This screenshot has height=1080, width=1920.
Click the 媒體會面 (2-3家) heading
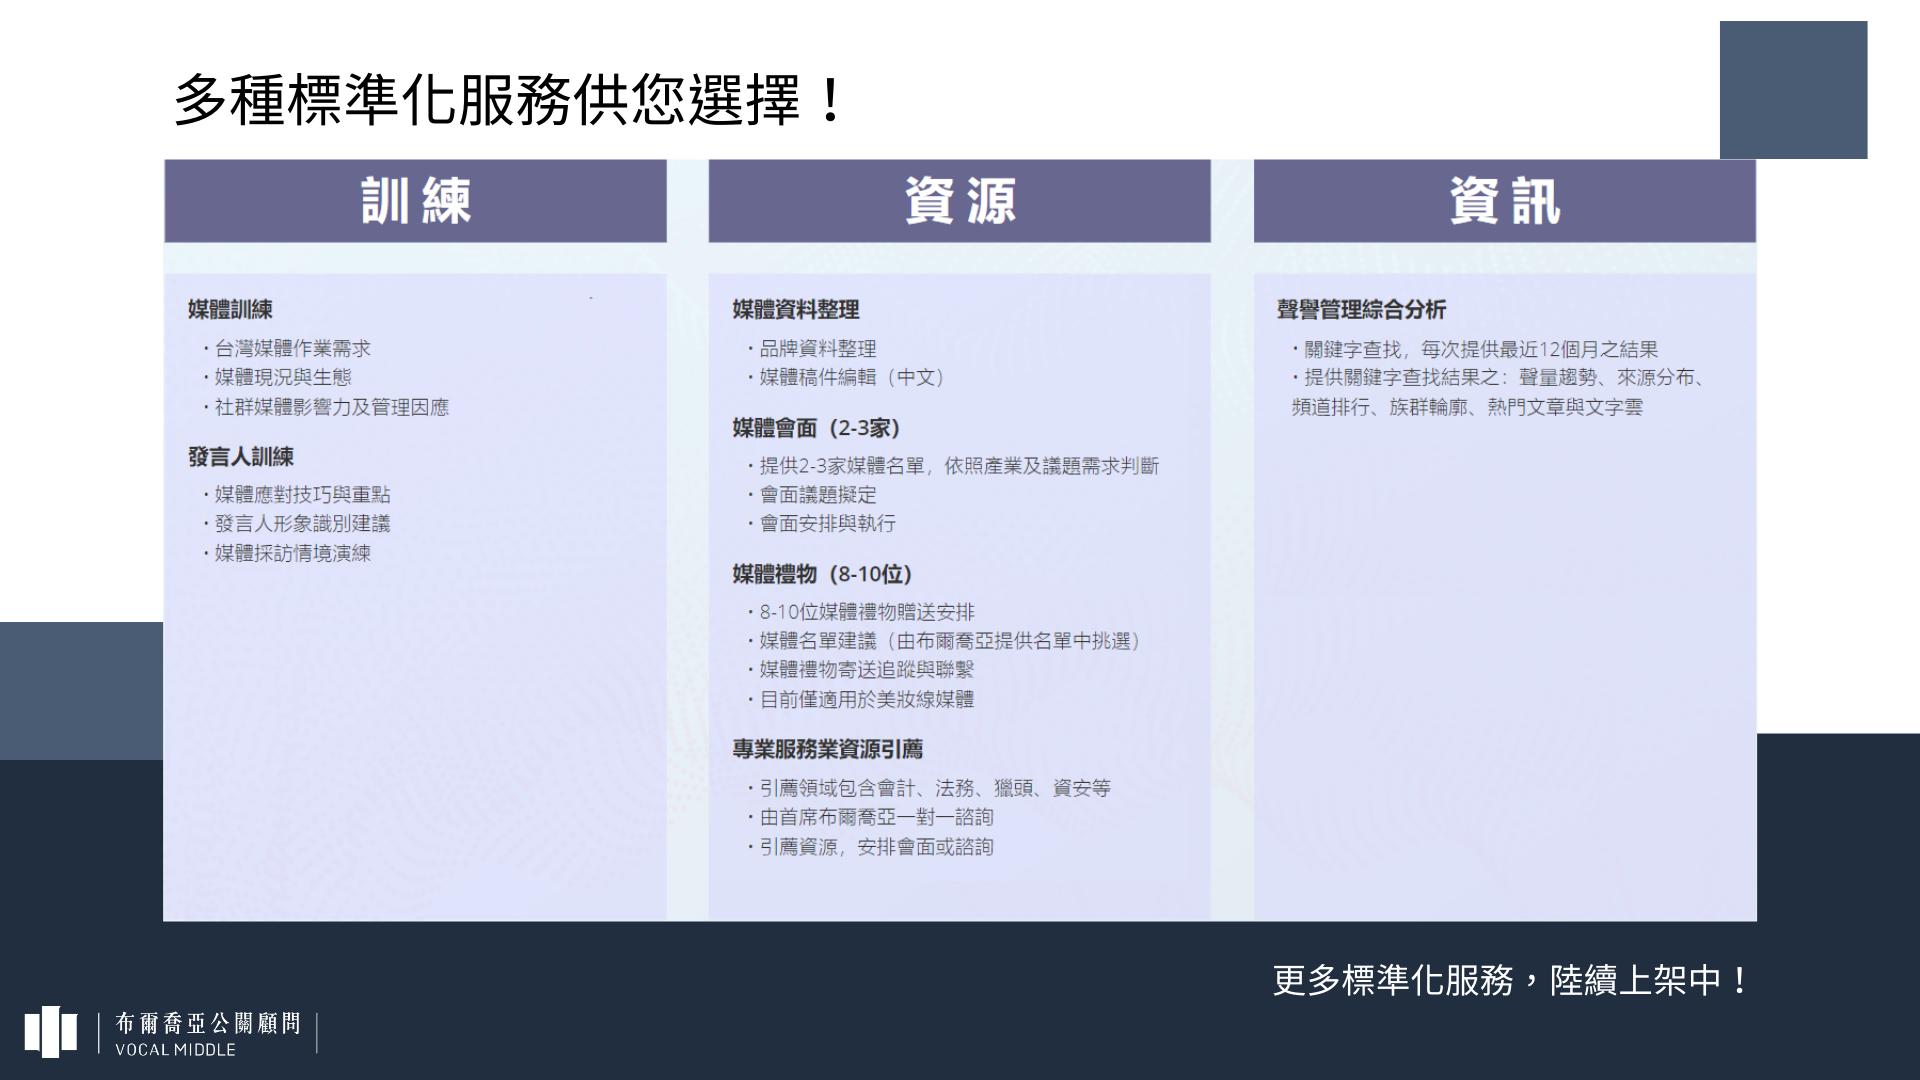(x=817, y=428)
